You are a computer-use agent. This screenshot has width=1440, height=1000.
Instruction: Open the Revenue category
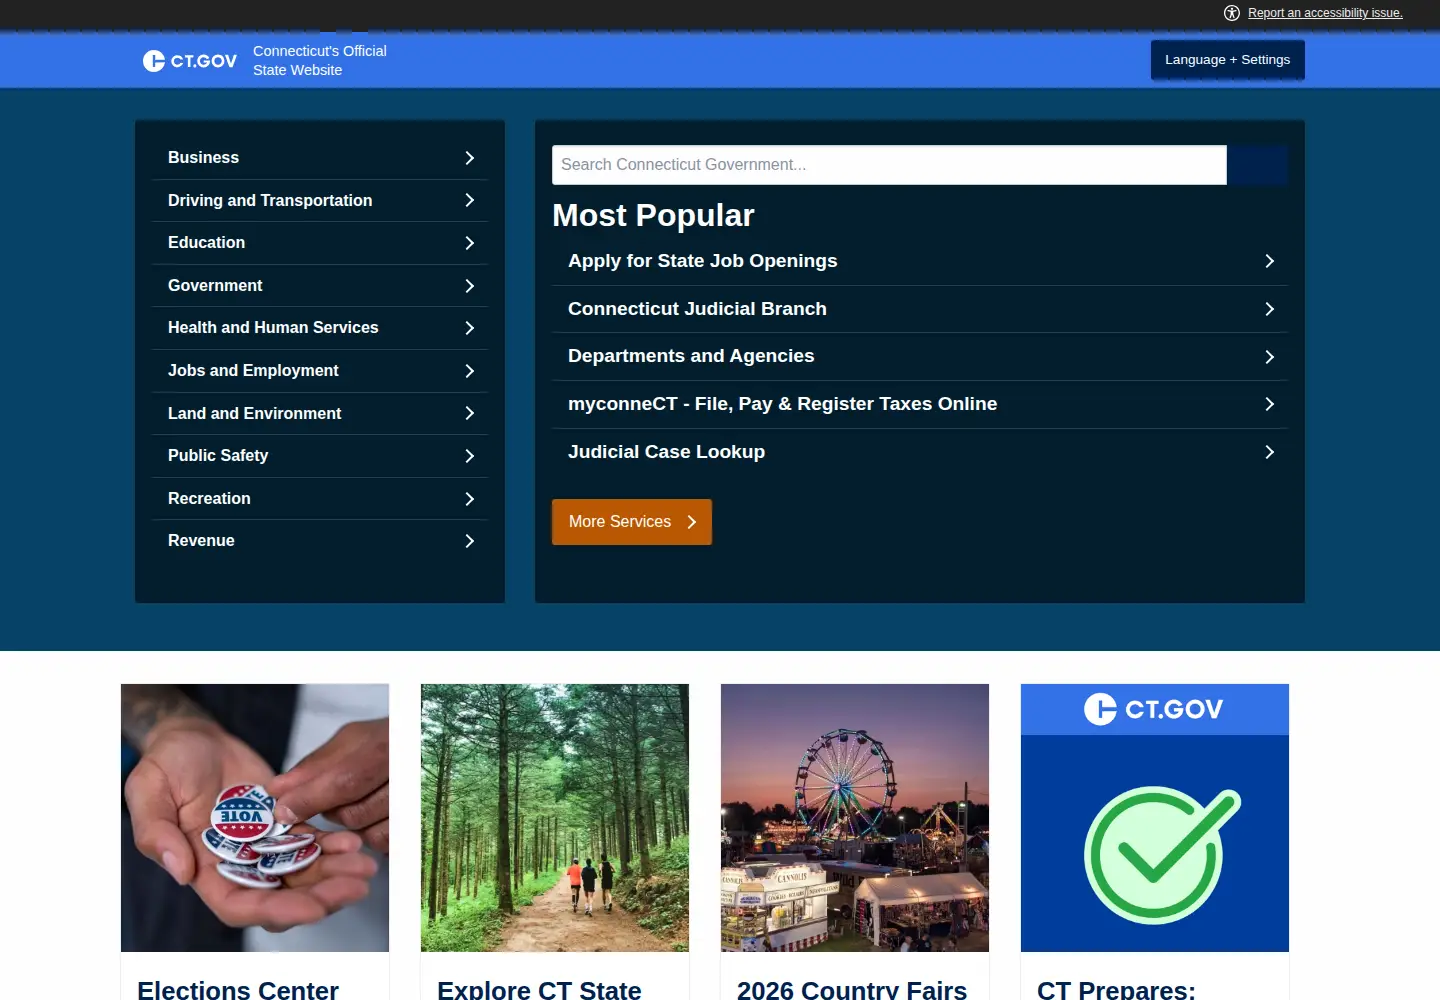[x=320, y=541]
